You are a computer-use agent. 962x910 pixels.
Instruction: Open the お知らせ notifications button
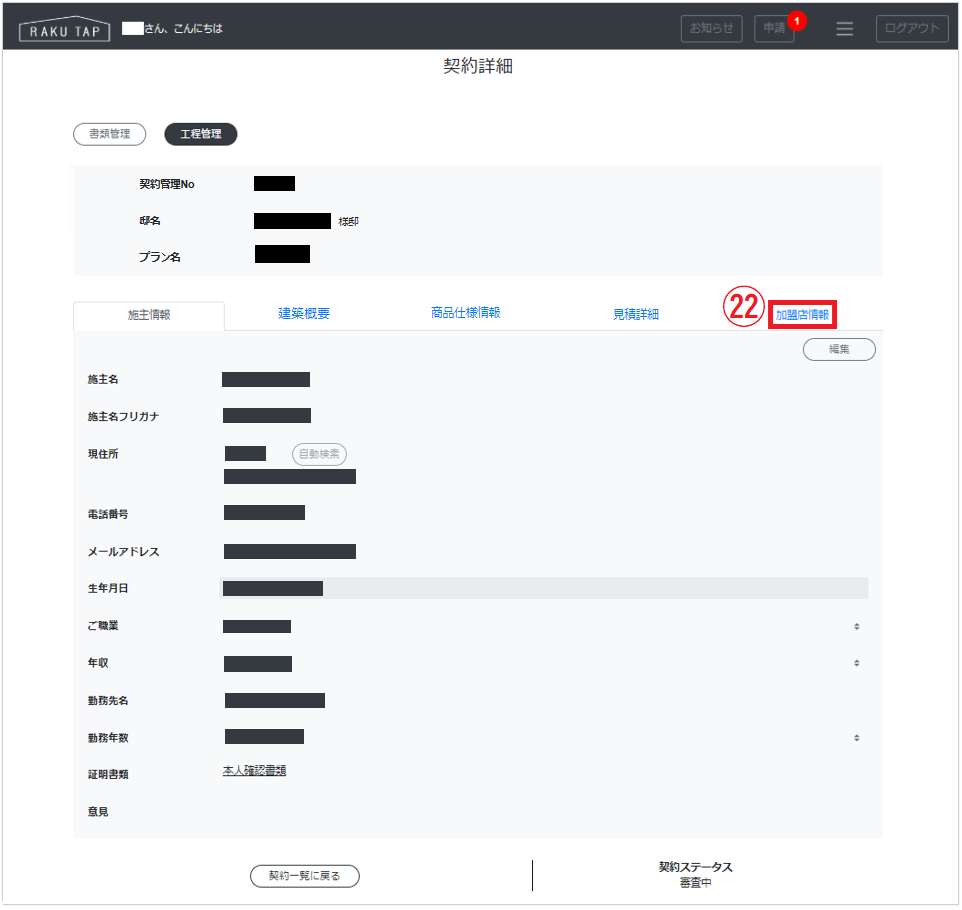712,28
